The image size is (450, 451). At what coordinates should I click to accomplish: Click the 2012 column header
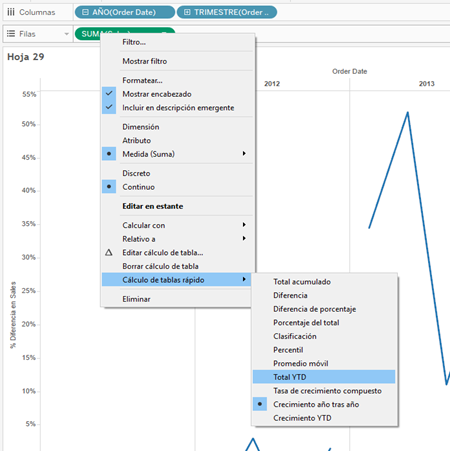pos(272,84)
